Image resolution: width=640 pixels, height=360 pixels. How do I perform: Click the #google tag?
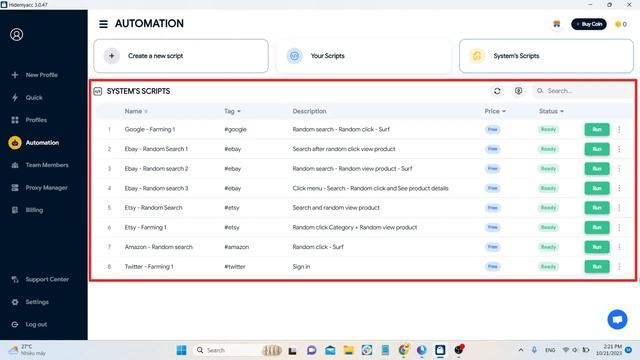pos(235,129)
